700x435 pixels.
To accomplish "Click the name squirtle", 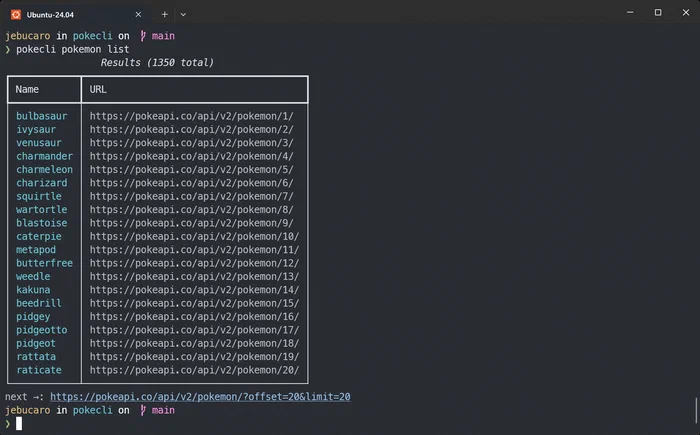I will point(39,197).
